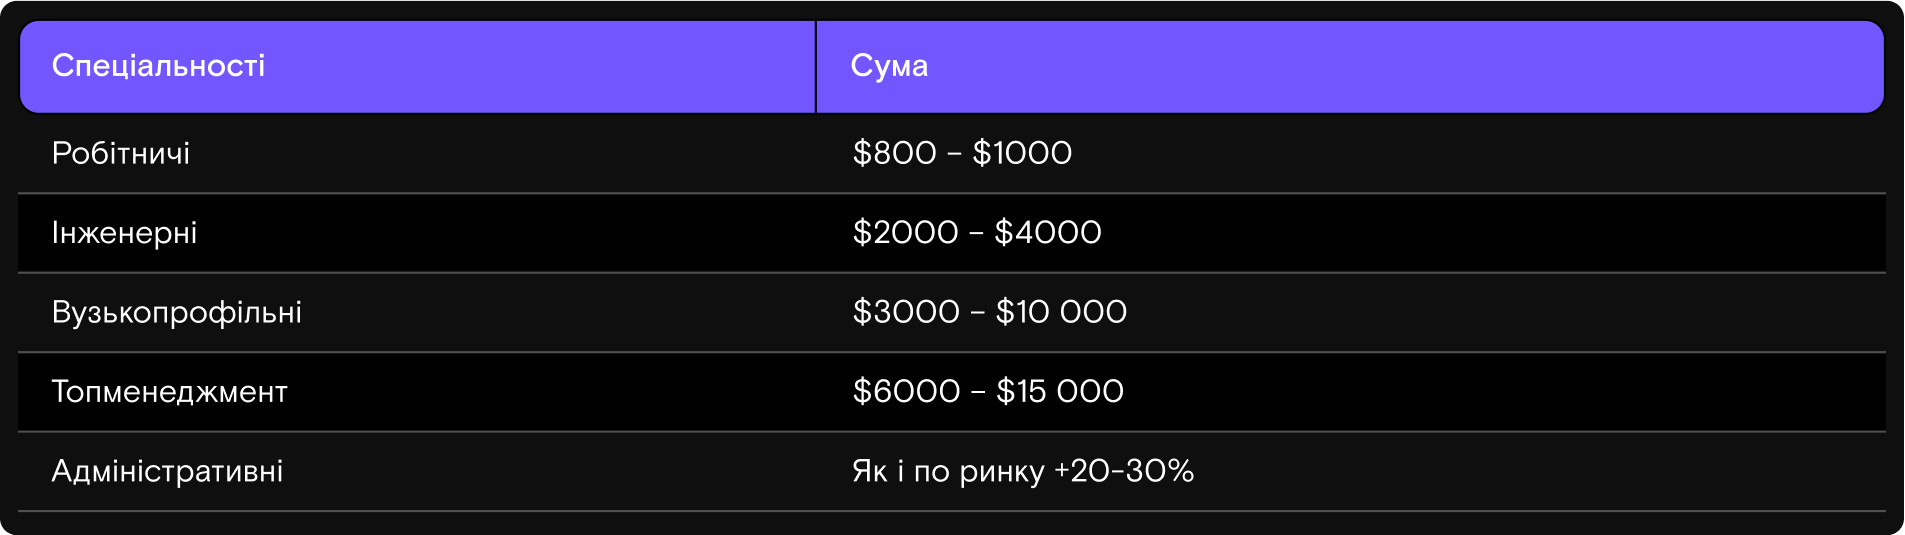This screenshot has height=535, width=1905.
Task: Click the $2000 amount for Інженерні
Action: coord(905,233)
